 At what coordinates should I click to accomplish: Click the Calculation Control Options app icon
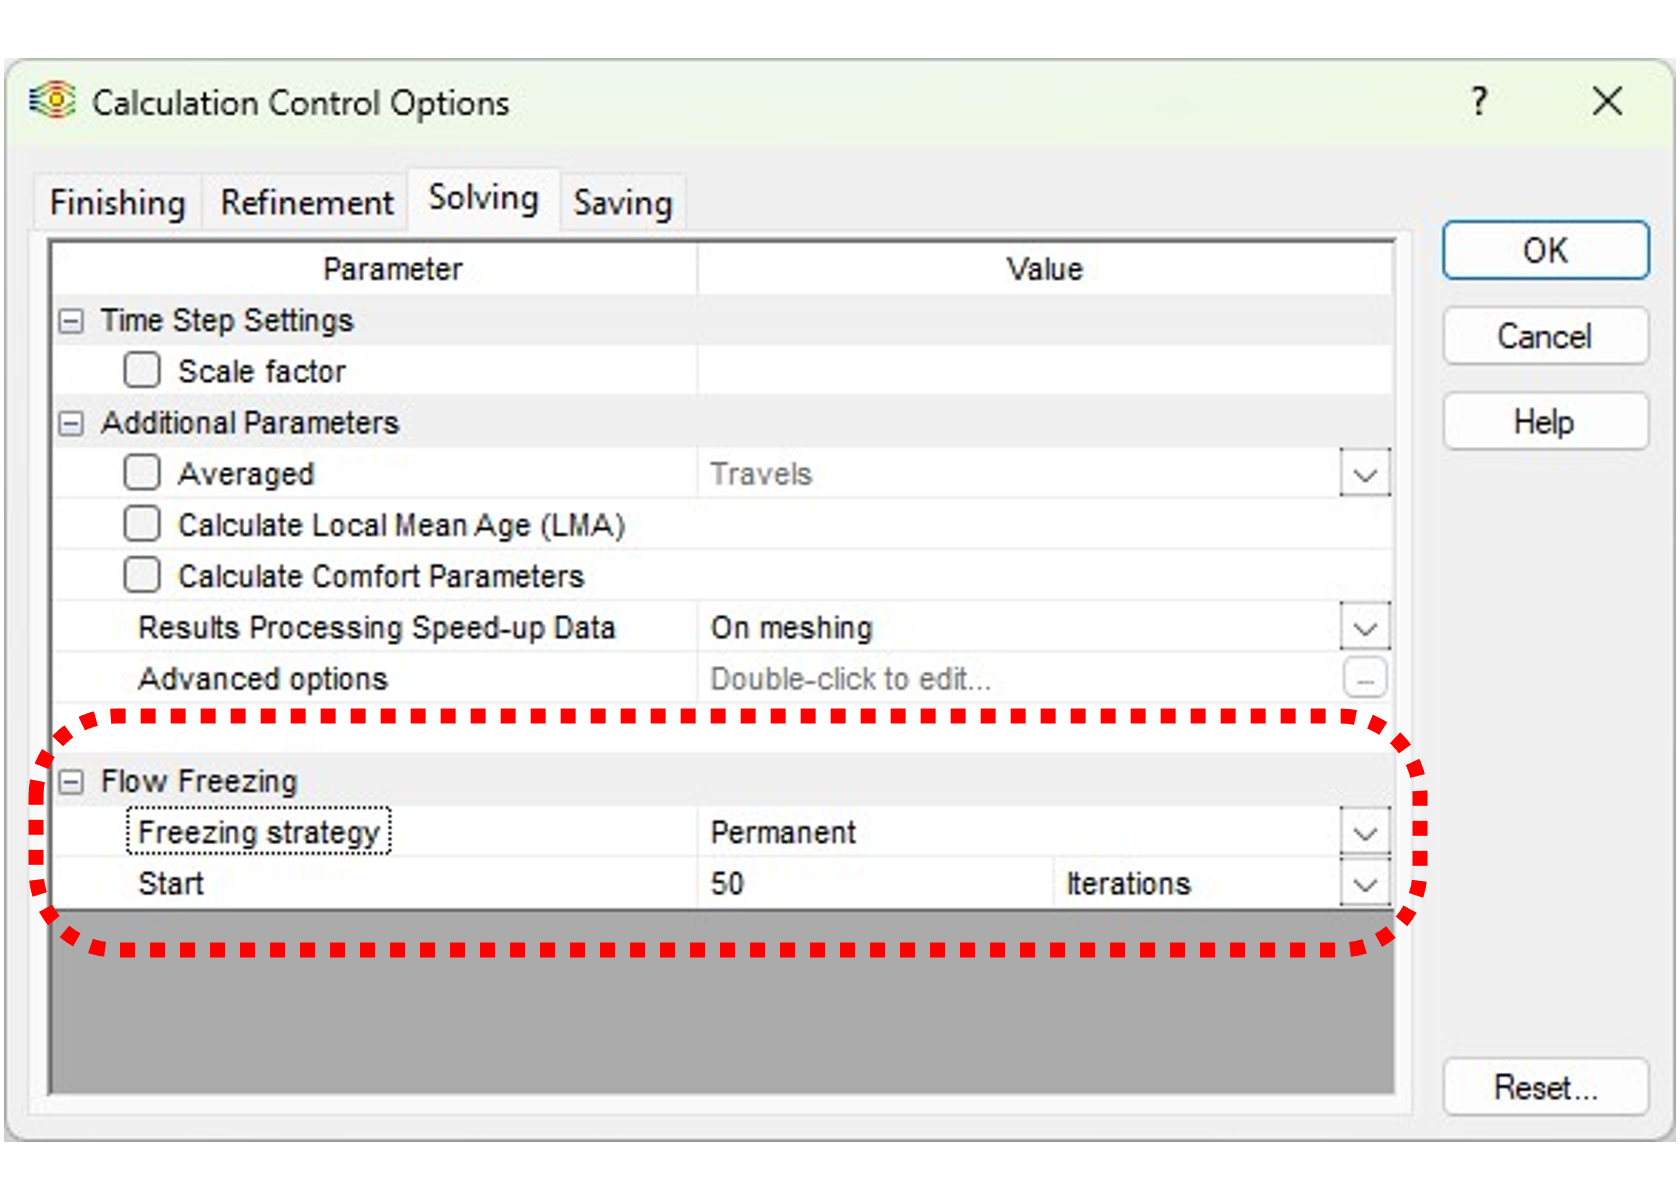(52, 101)
